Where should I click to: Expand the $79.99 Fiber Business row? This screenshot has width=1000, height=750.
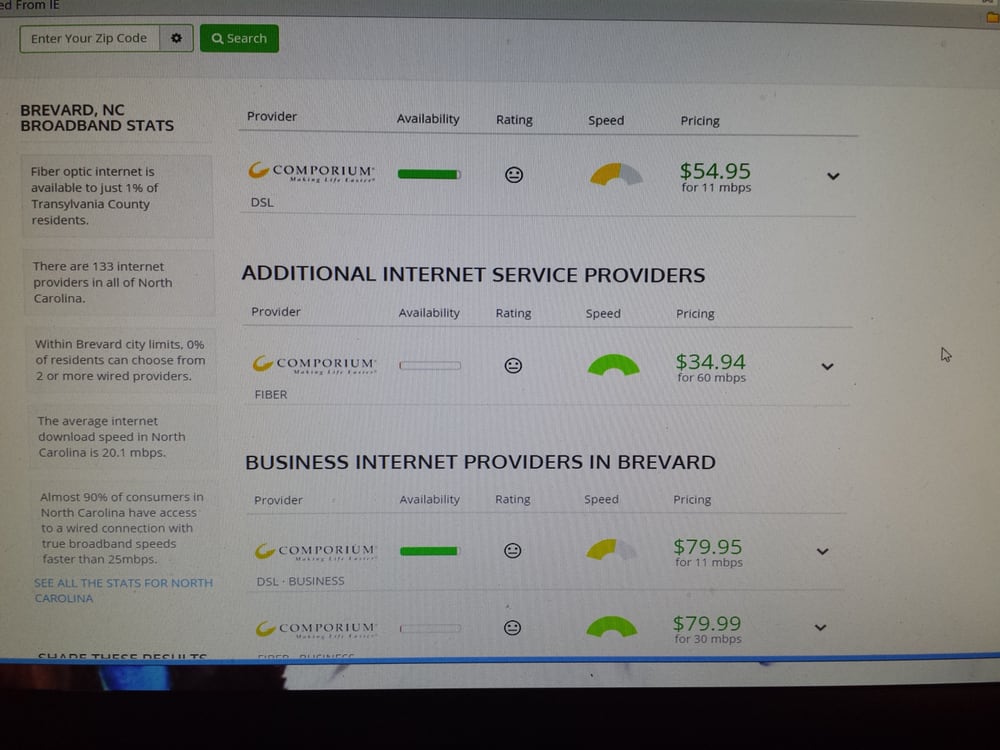tap(820, 628)
